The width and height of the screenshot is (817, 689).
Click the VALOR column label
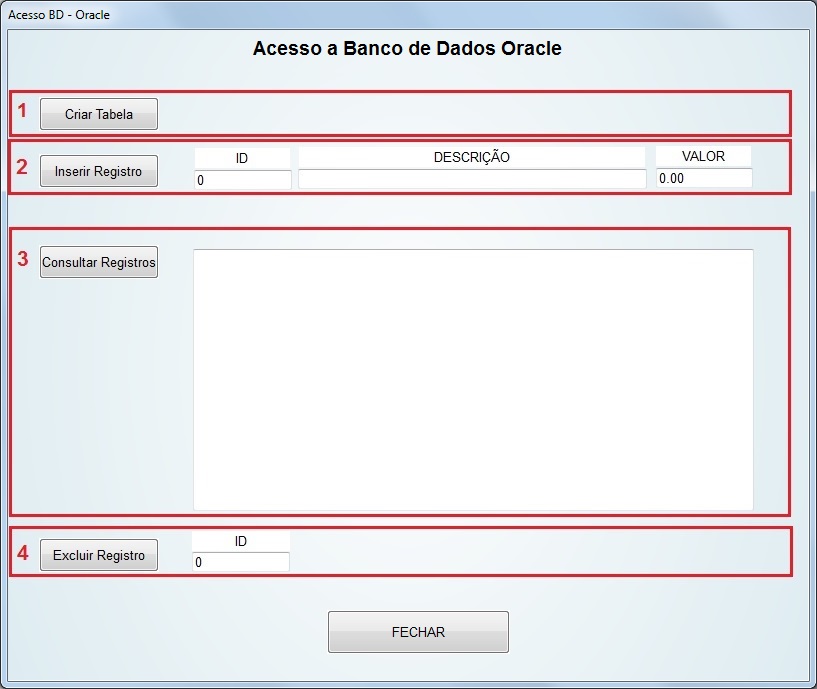703,156
